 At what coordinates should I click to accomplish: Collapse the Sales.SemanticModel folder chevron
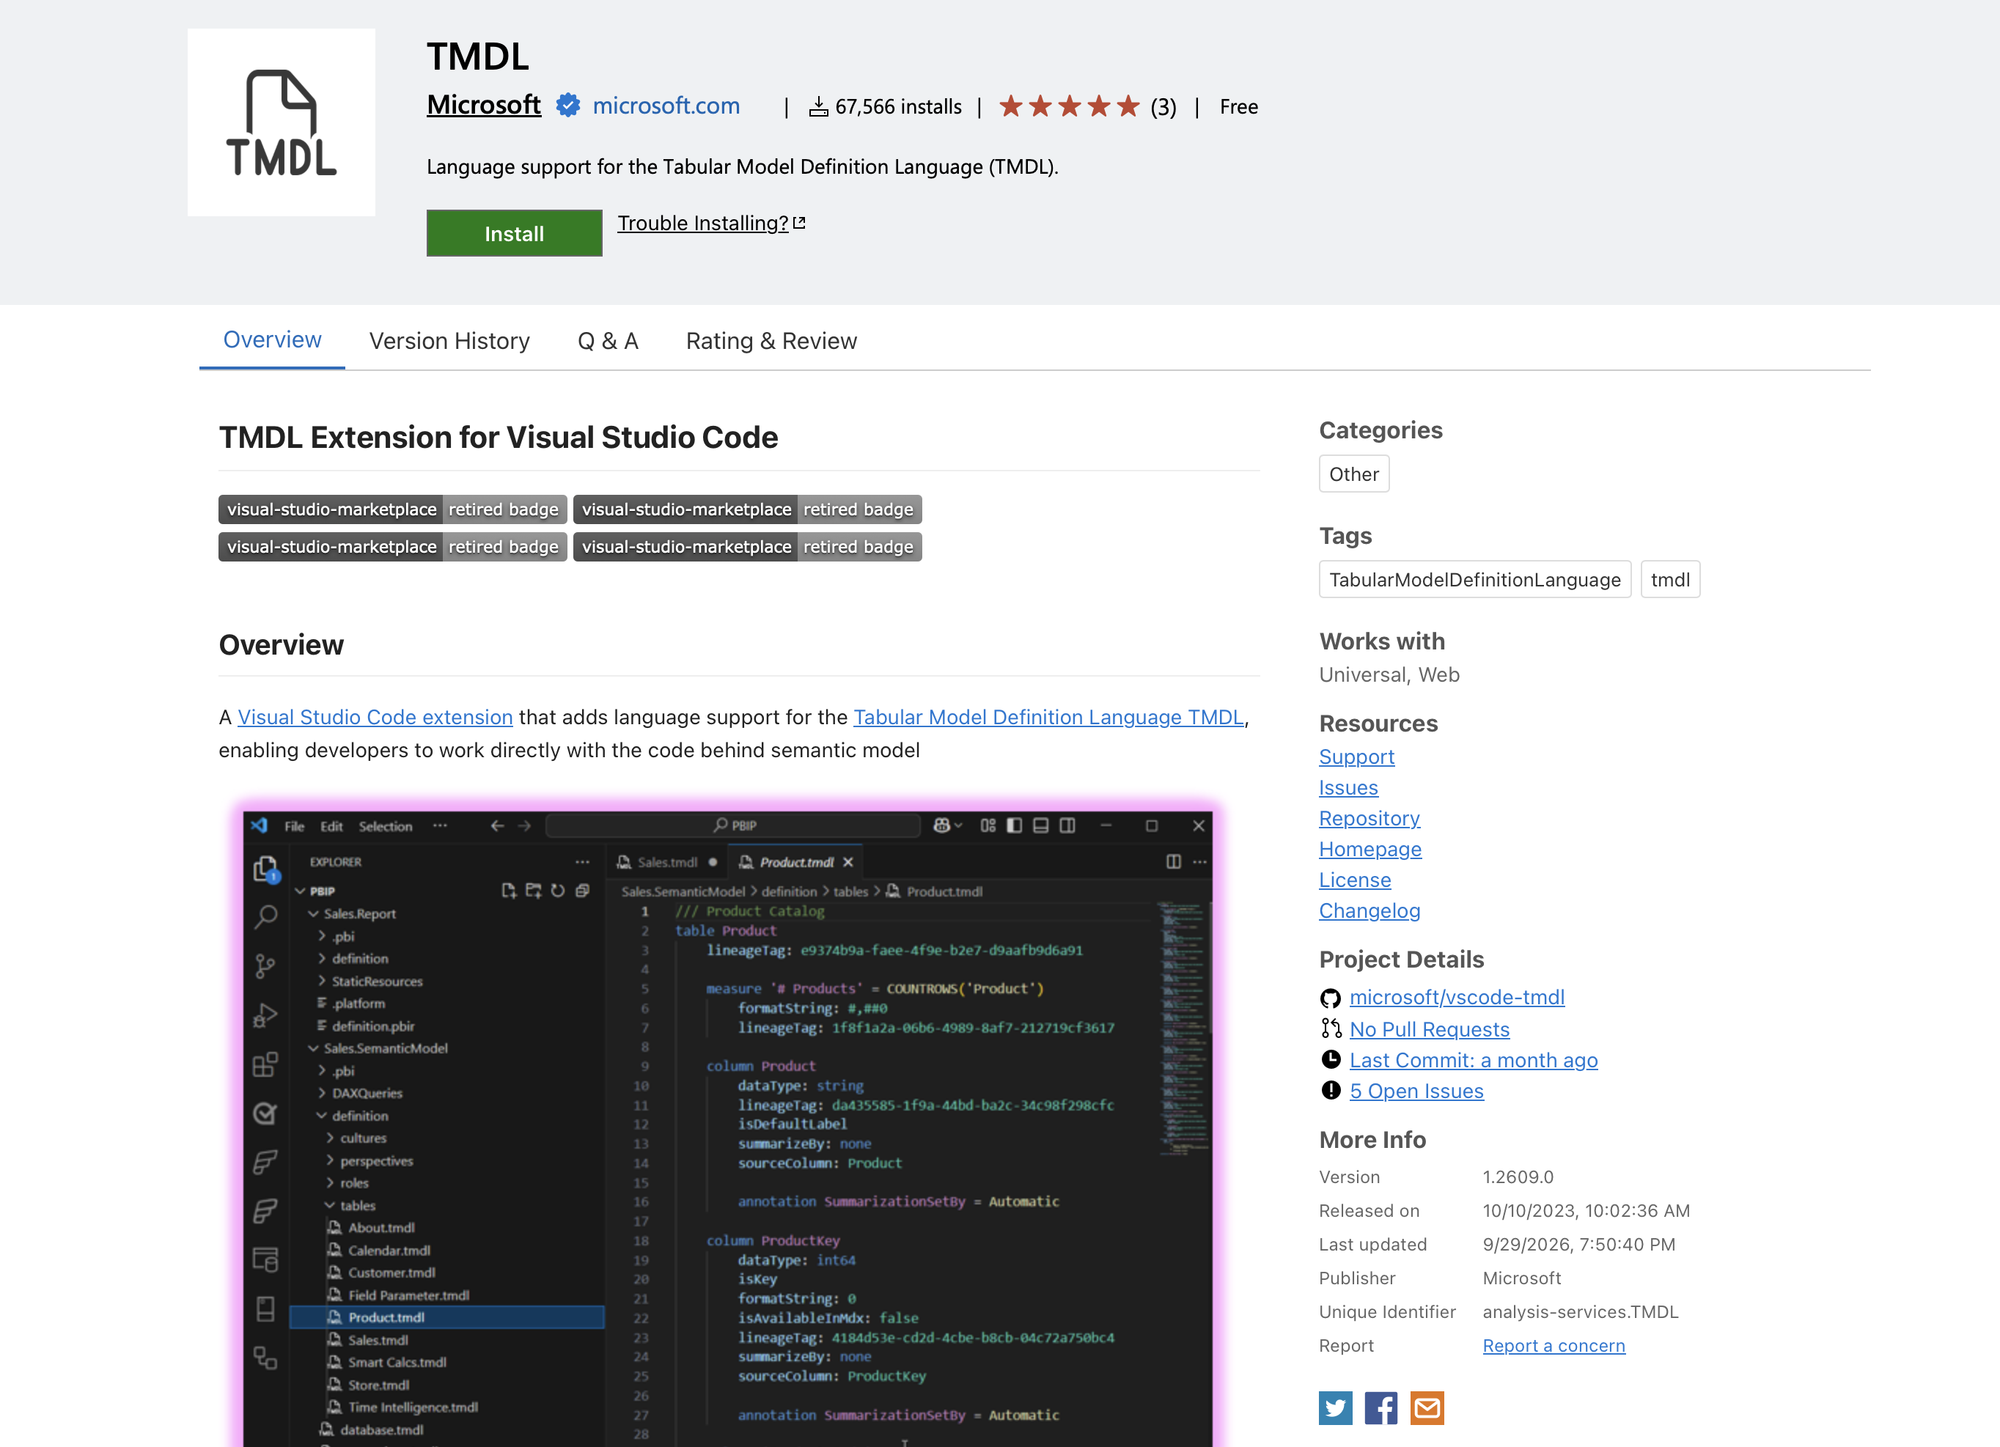[313, 1049]
